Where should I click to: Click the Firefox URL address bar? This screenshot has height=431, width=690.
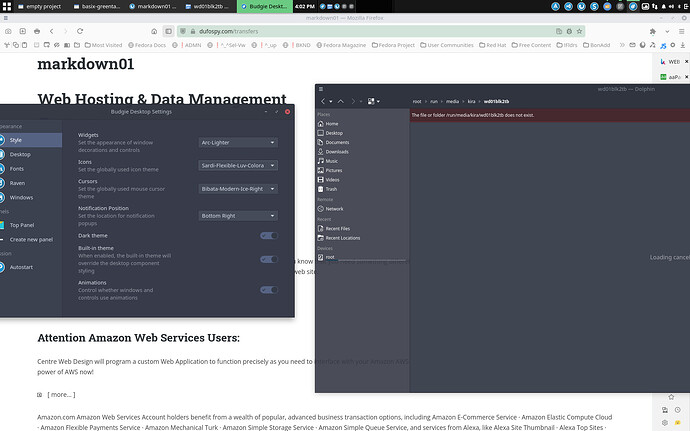300,31
